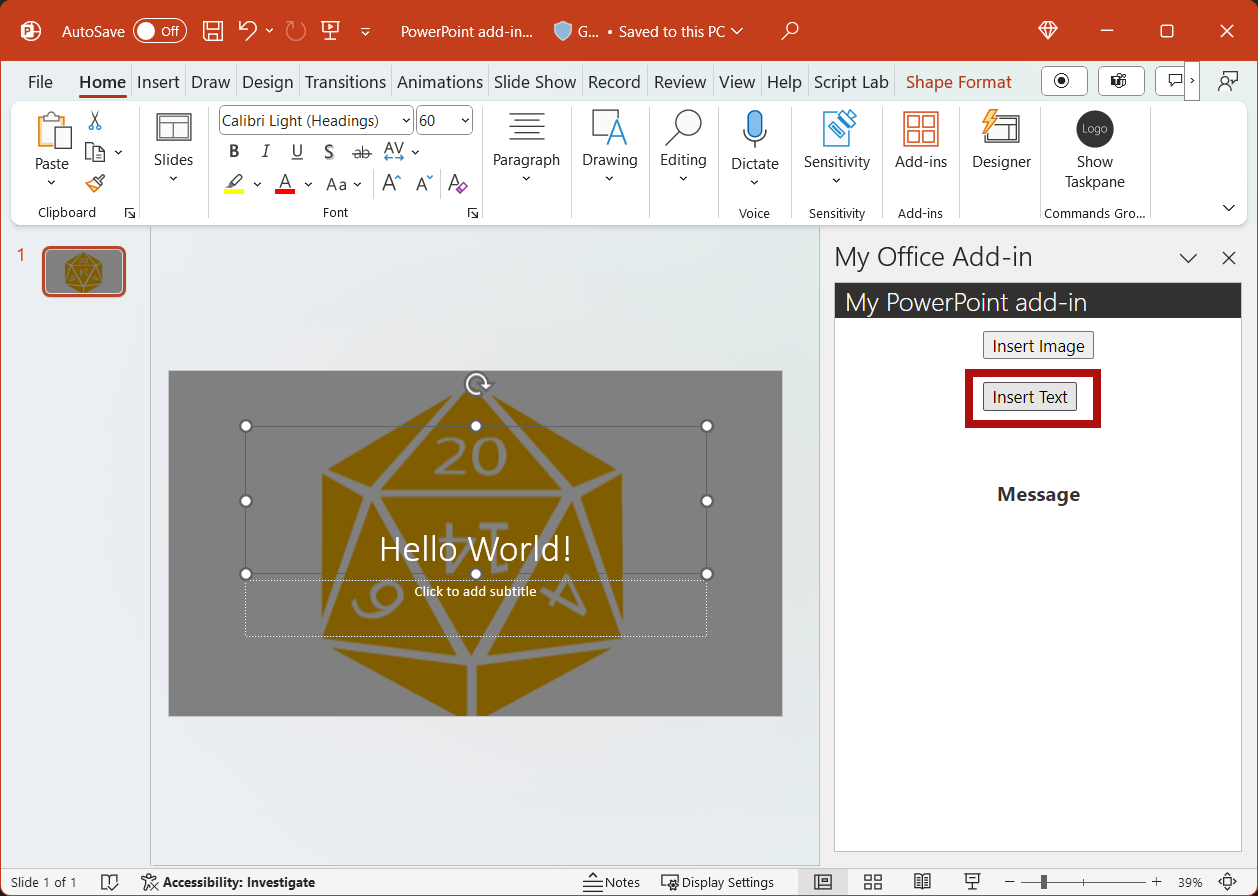Viewport: 1258px width, 896px height.
Task: Toggle italic formatting
Action: tap(265, 152)
